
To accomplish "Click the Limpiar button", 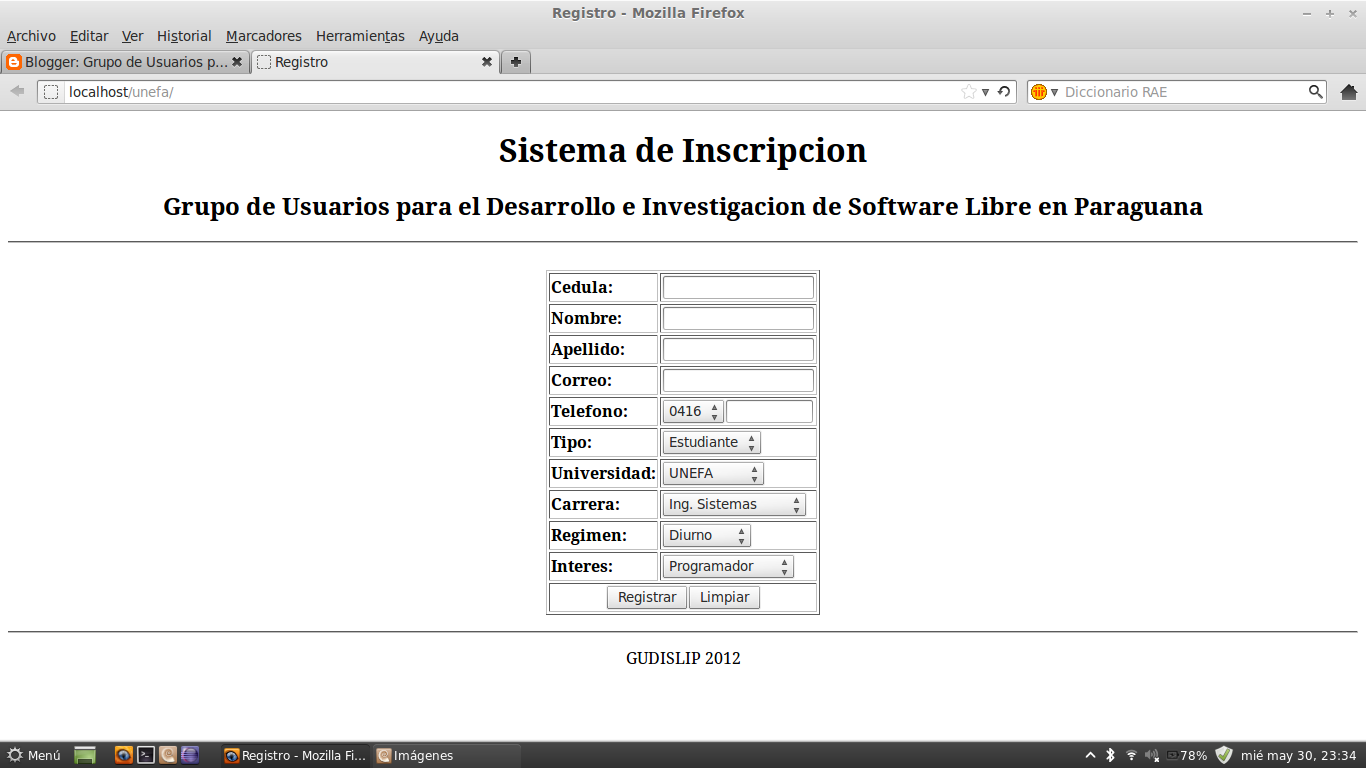I will click(723, 597).
